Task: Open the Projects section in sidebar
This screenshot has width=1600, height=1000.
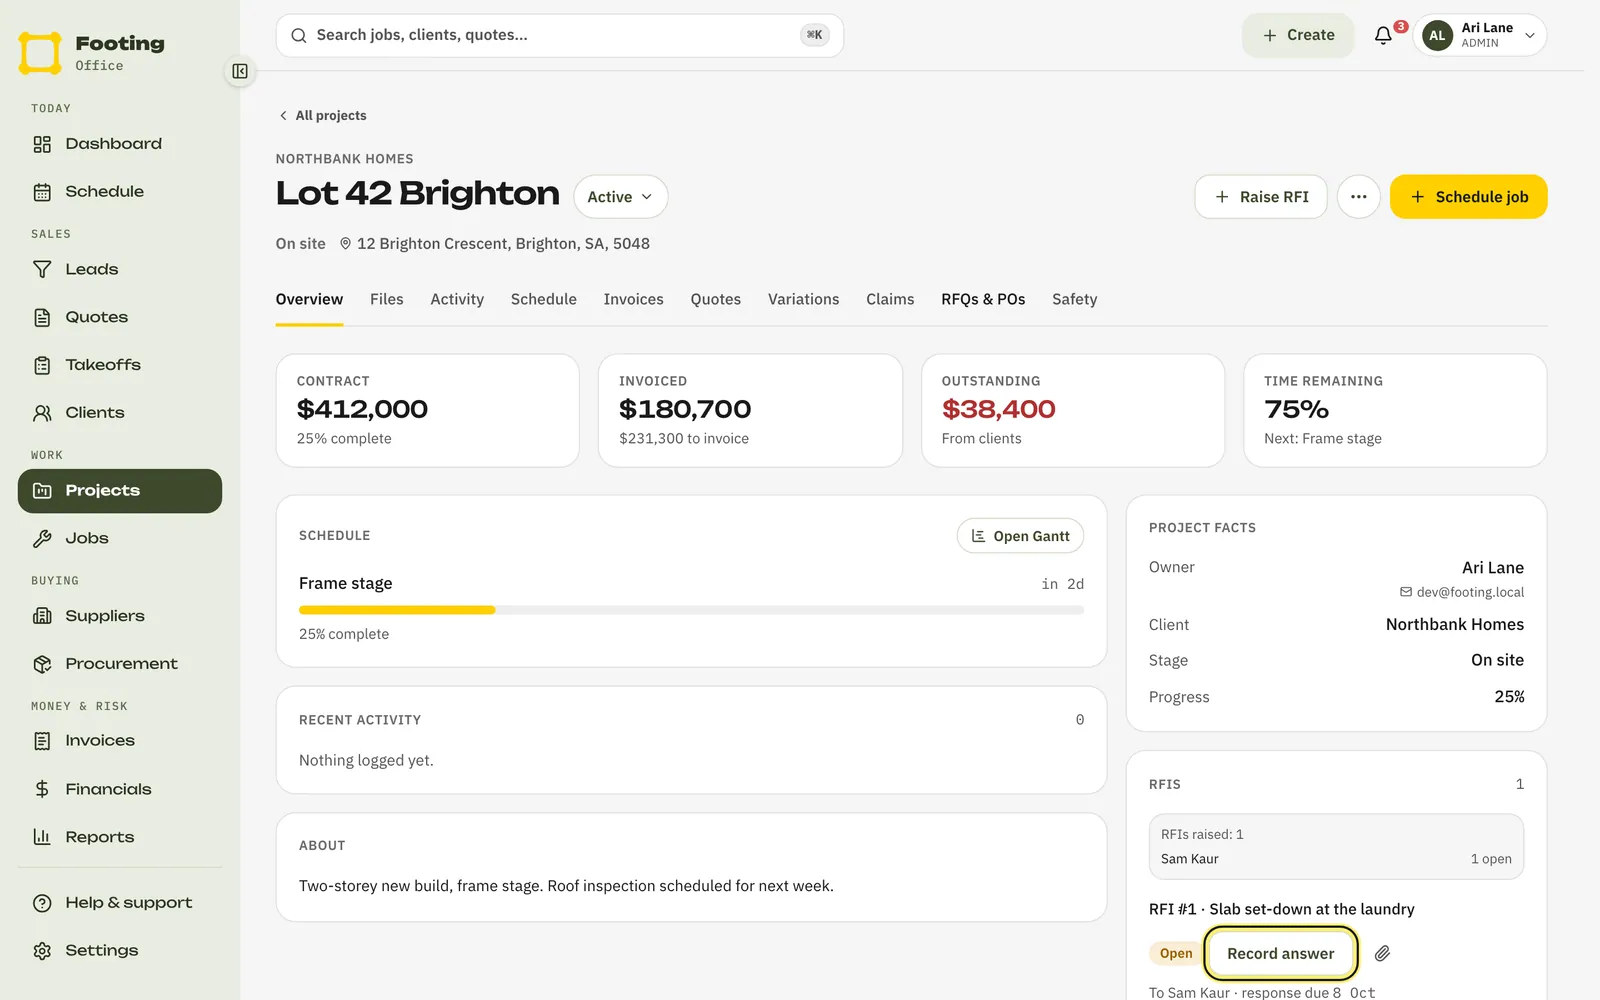Action: coord(120,491)
